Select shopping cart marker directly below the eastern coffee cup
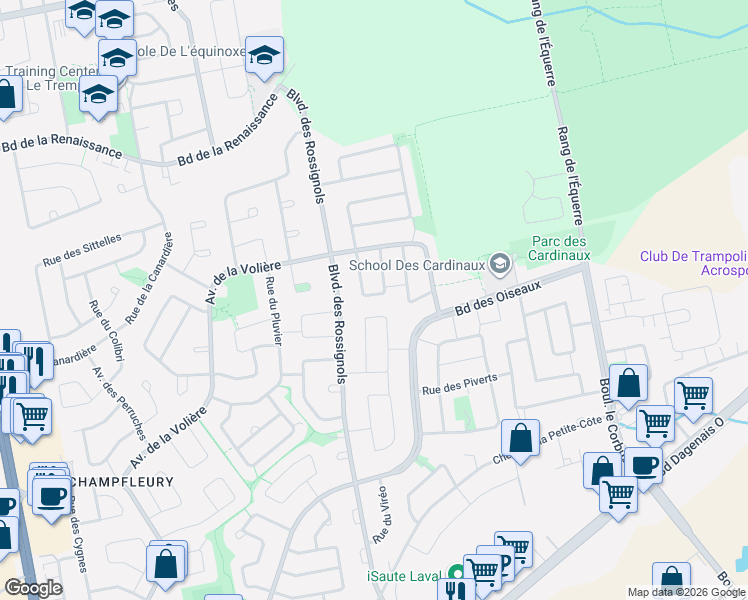 click(x=619, y=498)
